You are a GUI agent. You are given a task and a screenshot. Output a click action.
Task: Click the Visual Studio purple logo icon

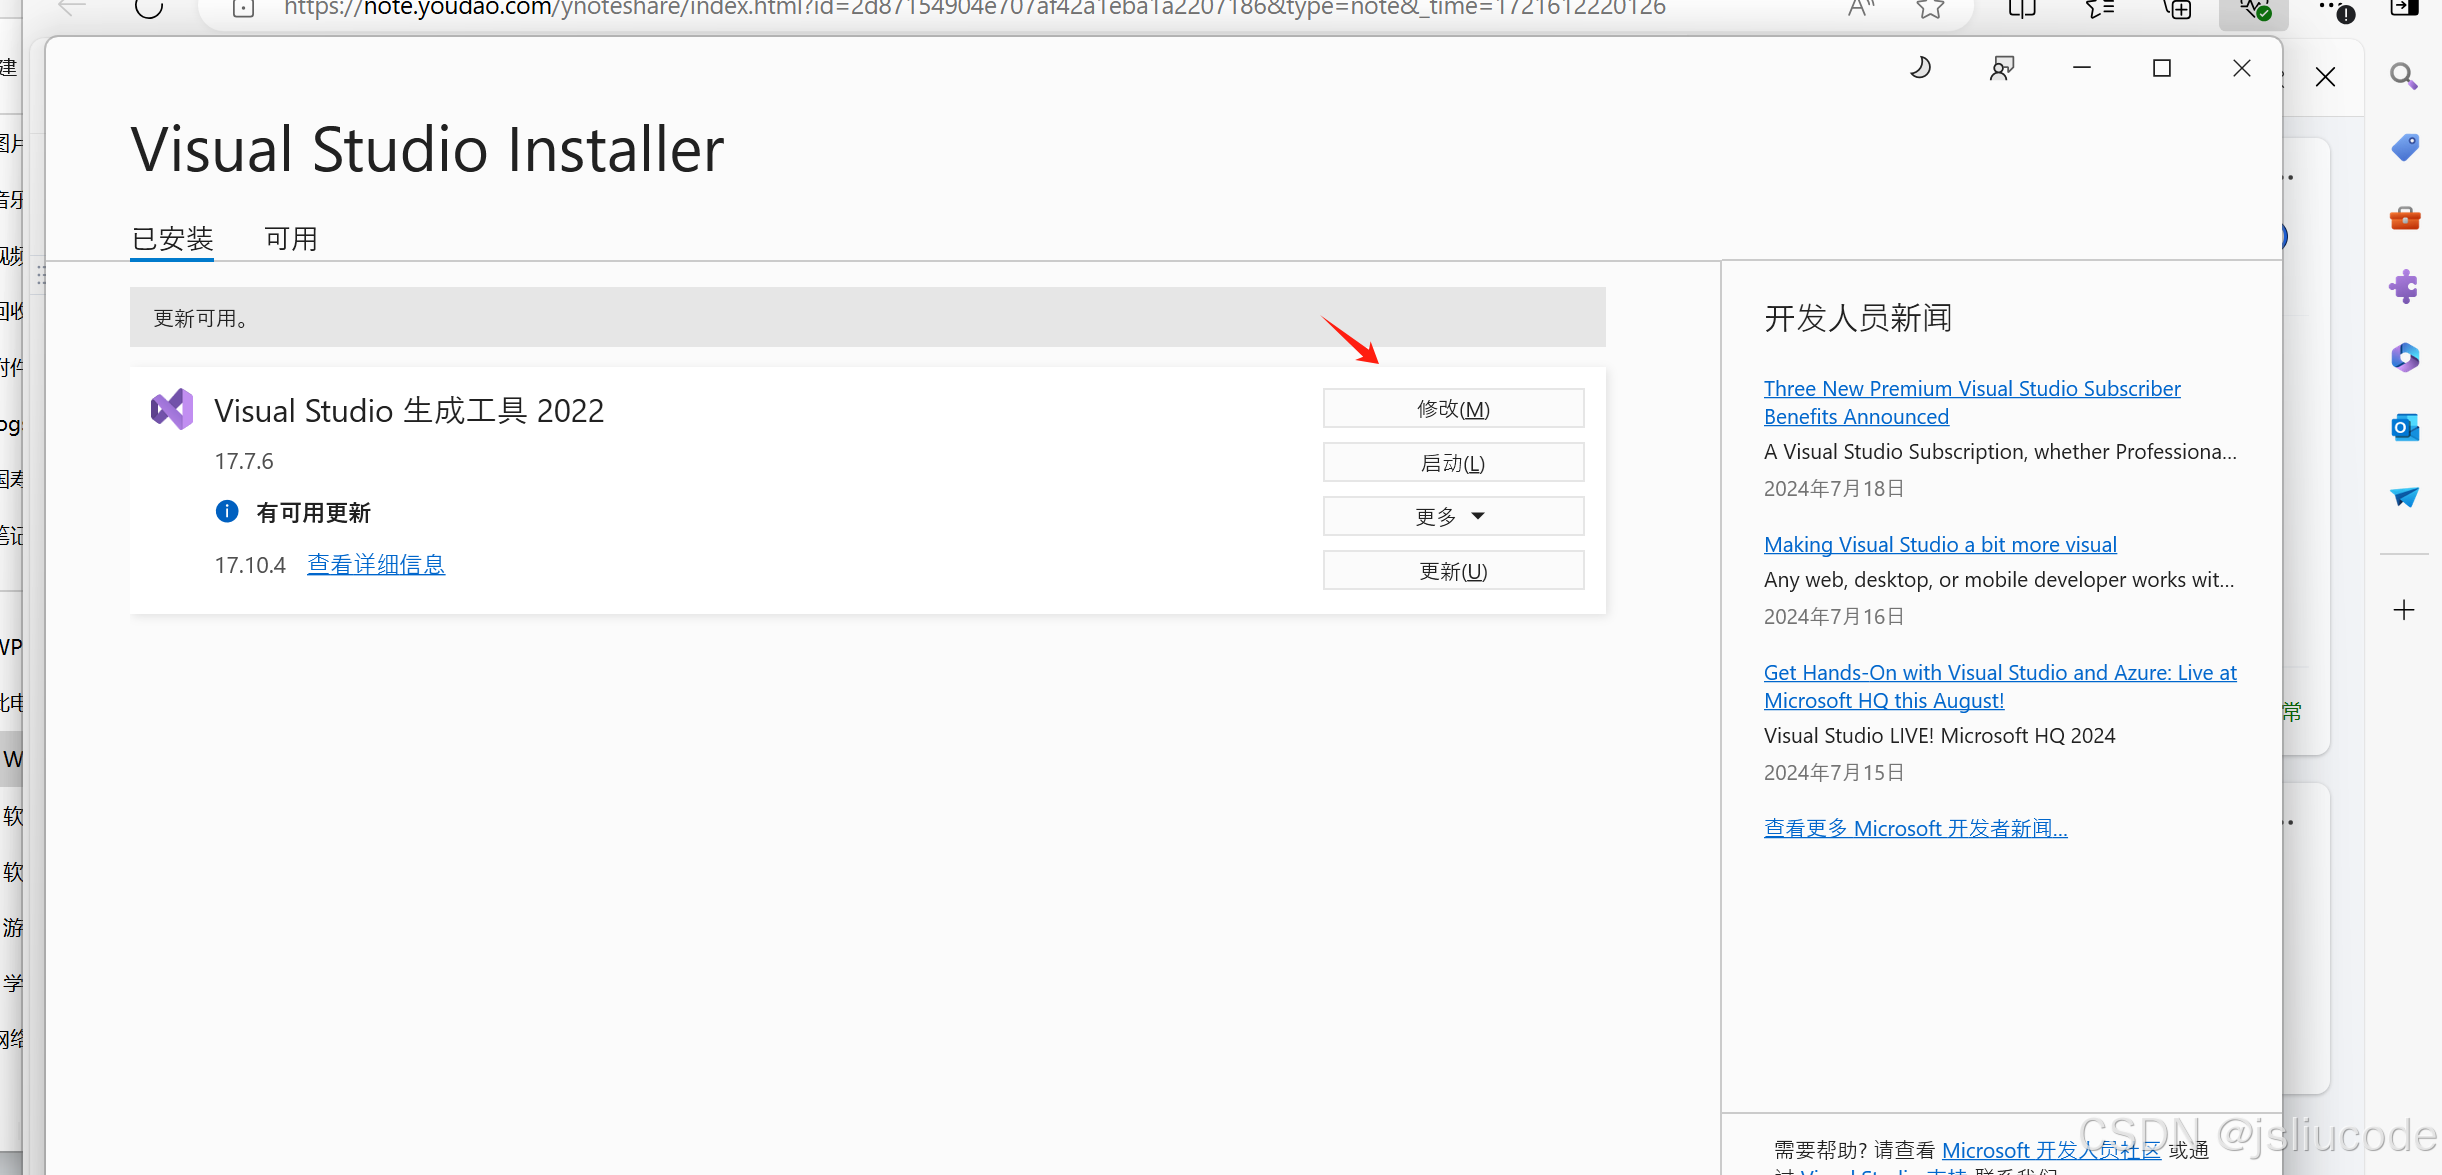tap(172, 410)
